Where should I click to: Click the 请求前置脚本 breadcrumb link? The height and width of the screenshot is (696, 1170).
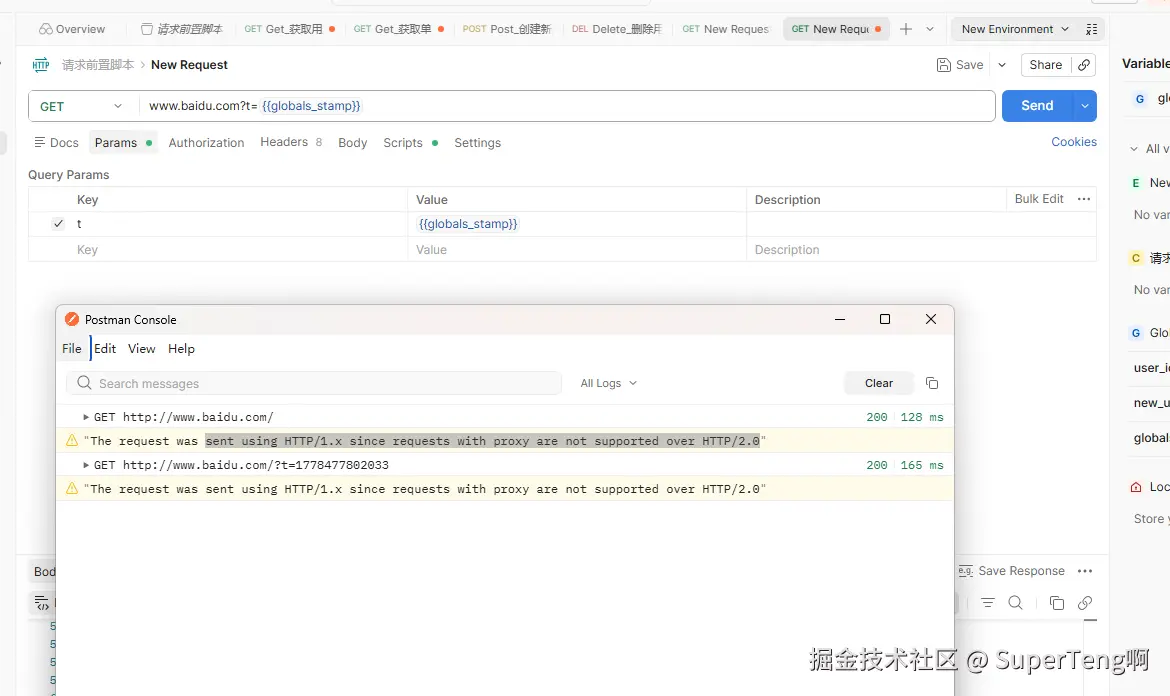coord(98,65)
